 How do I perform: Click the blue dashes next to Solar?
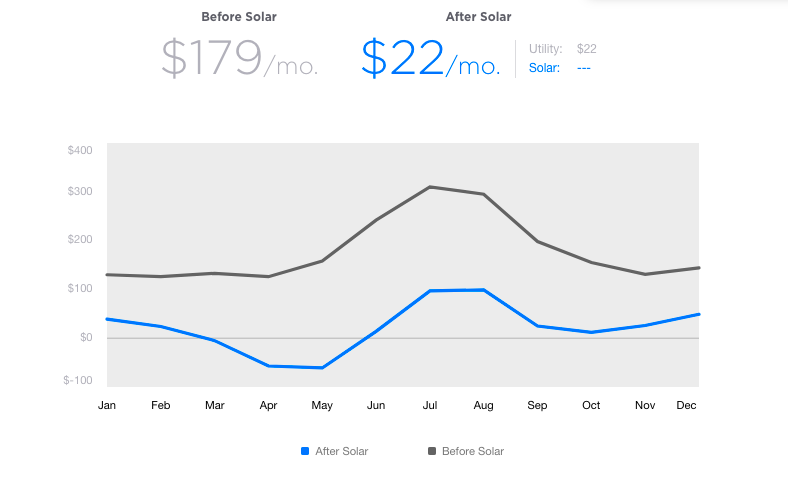(584, 68)
